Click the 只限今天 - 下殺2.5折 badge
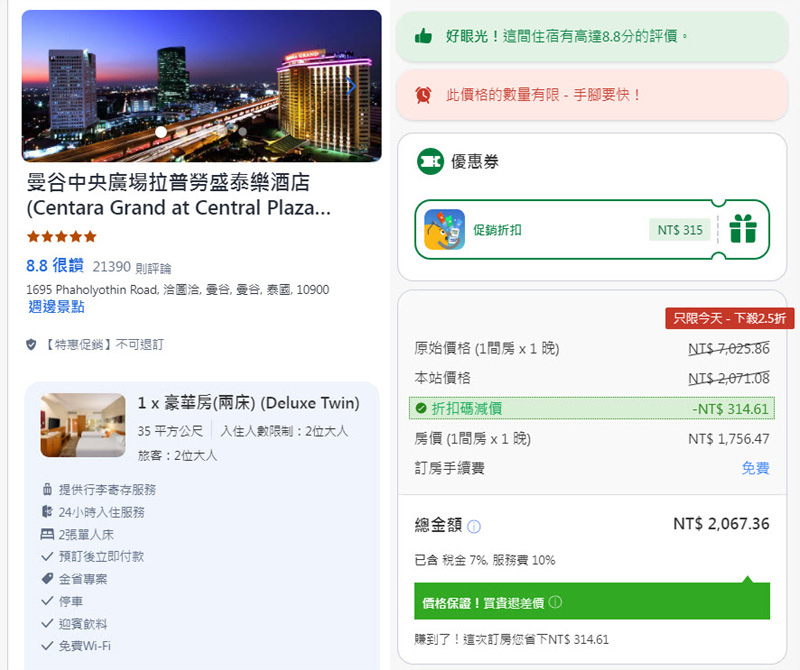This screenshot has height=670, width=800. pos(729,318)
